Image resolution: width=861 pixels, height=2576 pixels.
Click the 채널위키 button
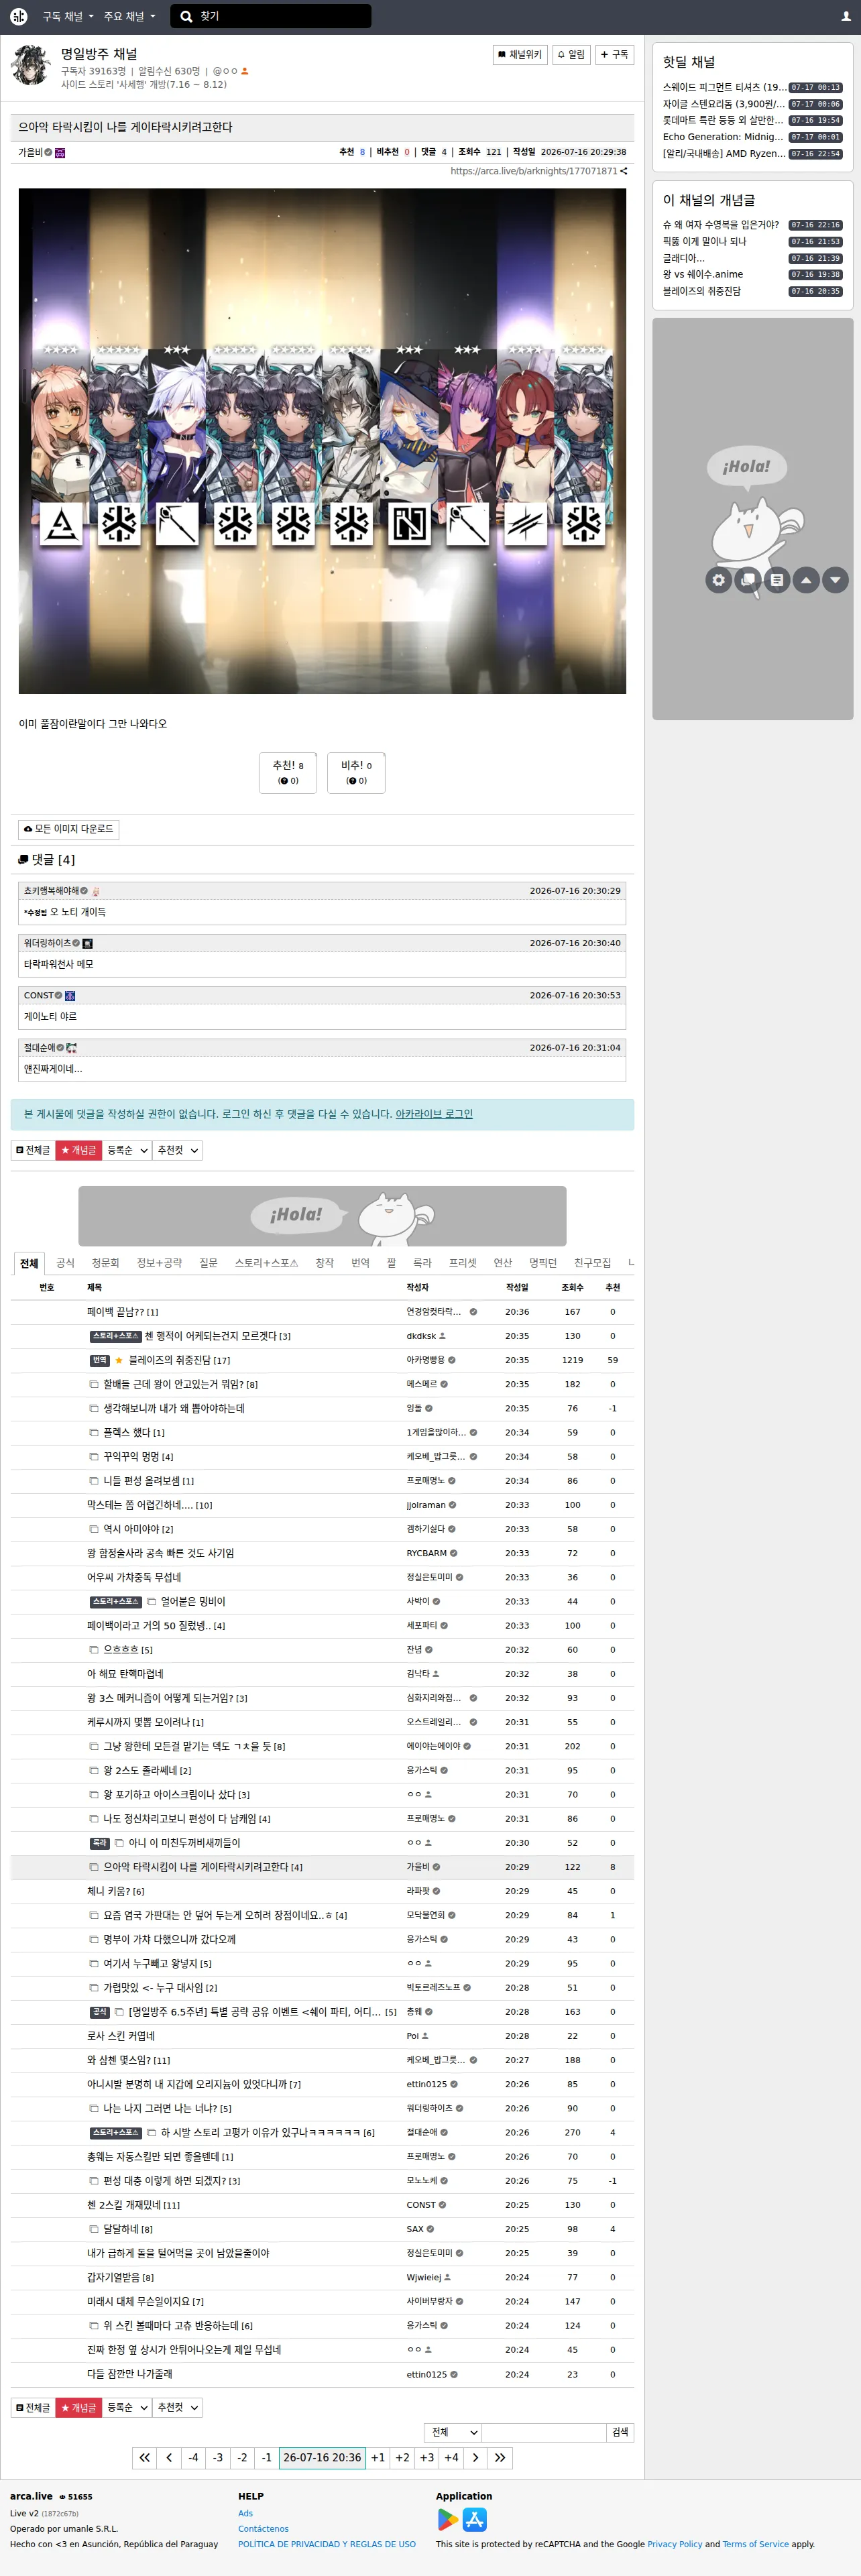(520, 54)
